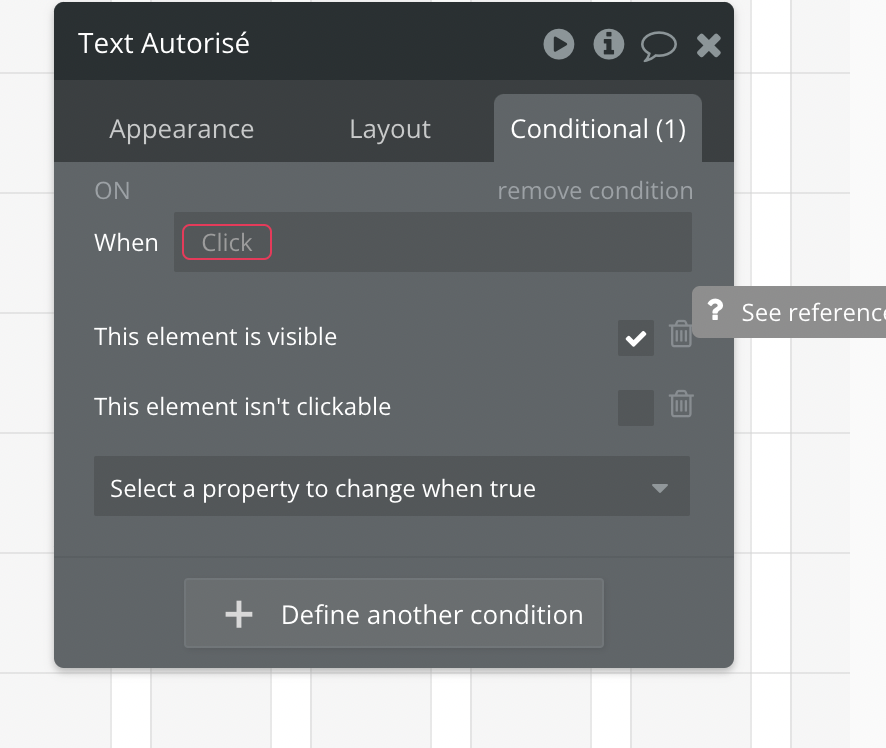Click the question mark reference icon
Image resolution: width=886 pixels, height=748 pixels.
click(715, 310)
